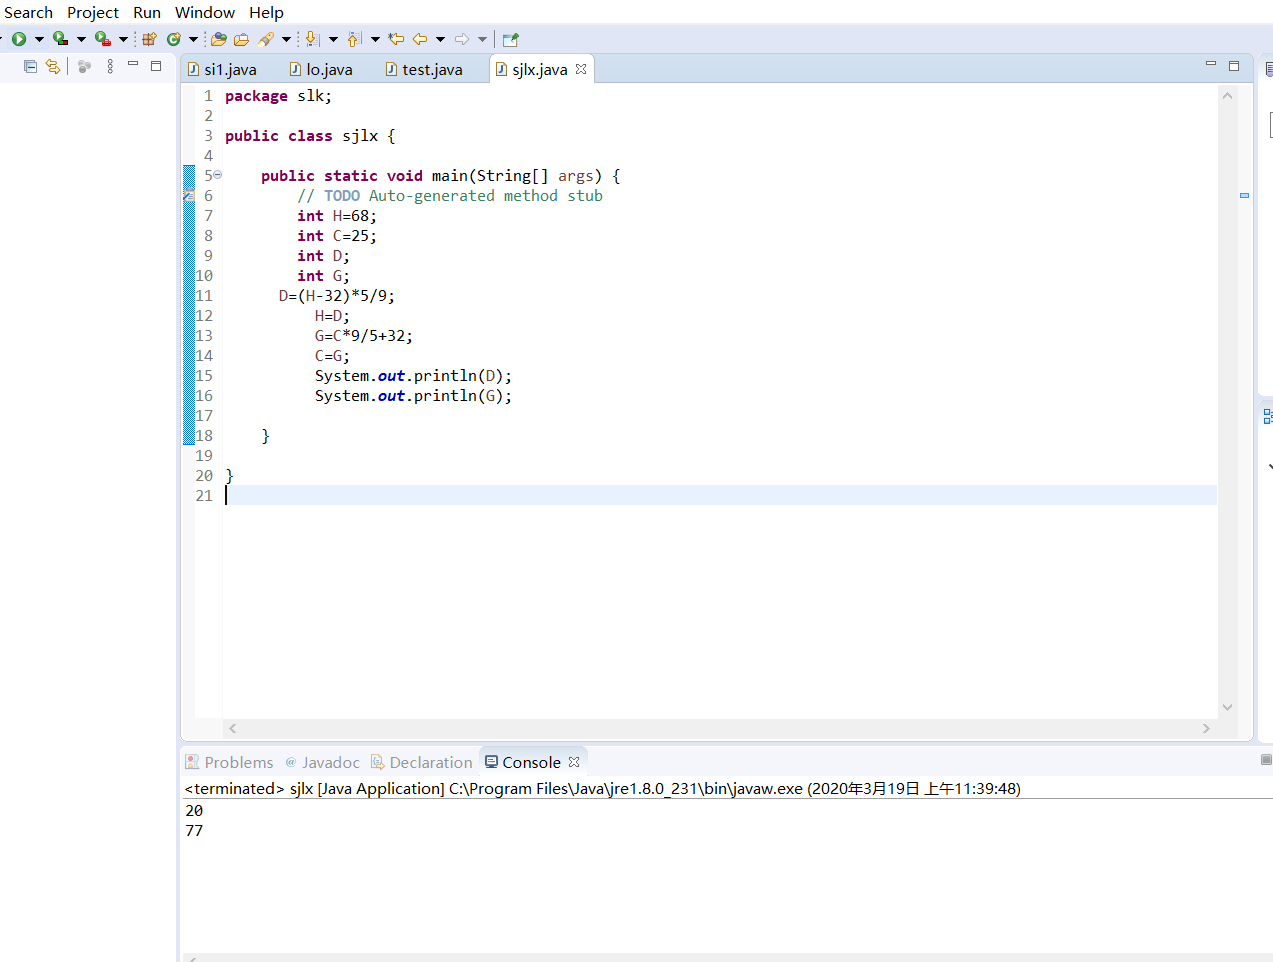Click the Coverage launch icon
The width and height of the screenshot is (1273, 962).
tap(61, 39)
